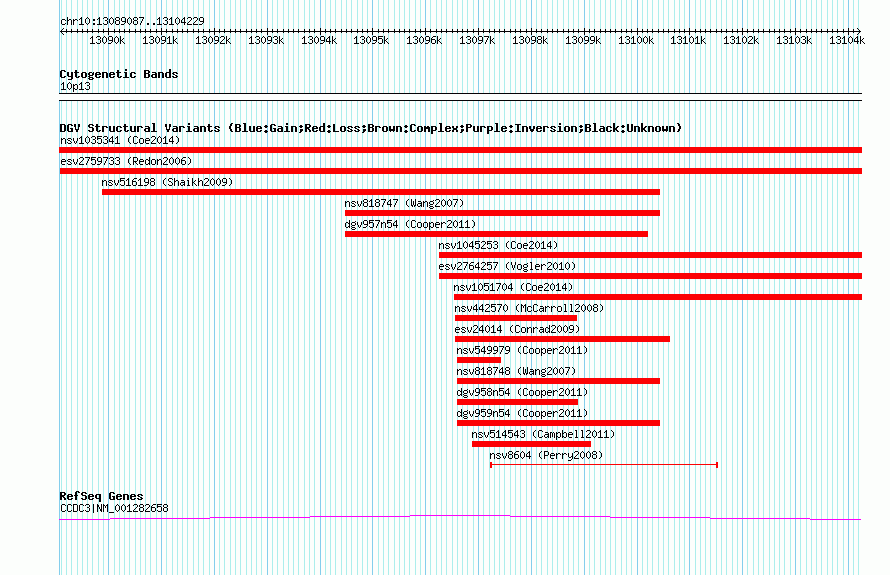Screen dimensions: 890x575
Task: Click the 13097k ruler position
Action: pos(477,40)
